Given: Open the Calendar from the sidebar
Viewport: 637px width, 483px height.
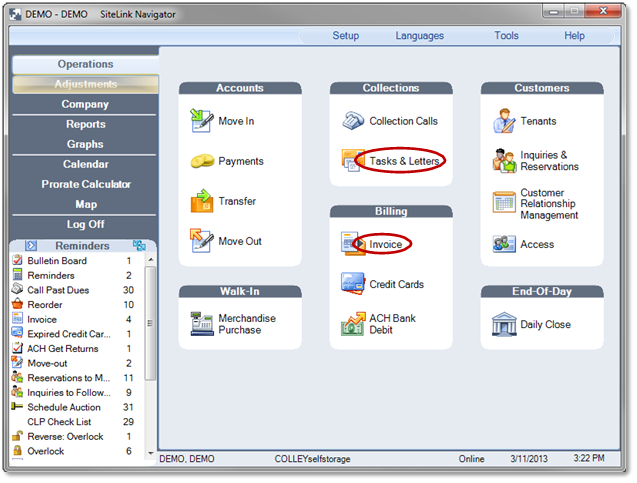Looking at the screenshot, I should click(85, 164).
